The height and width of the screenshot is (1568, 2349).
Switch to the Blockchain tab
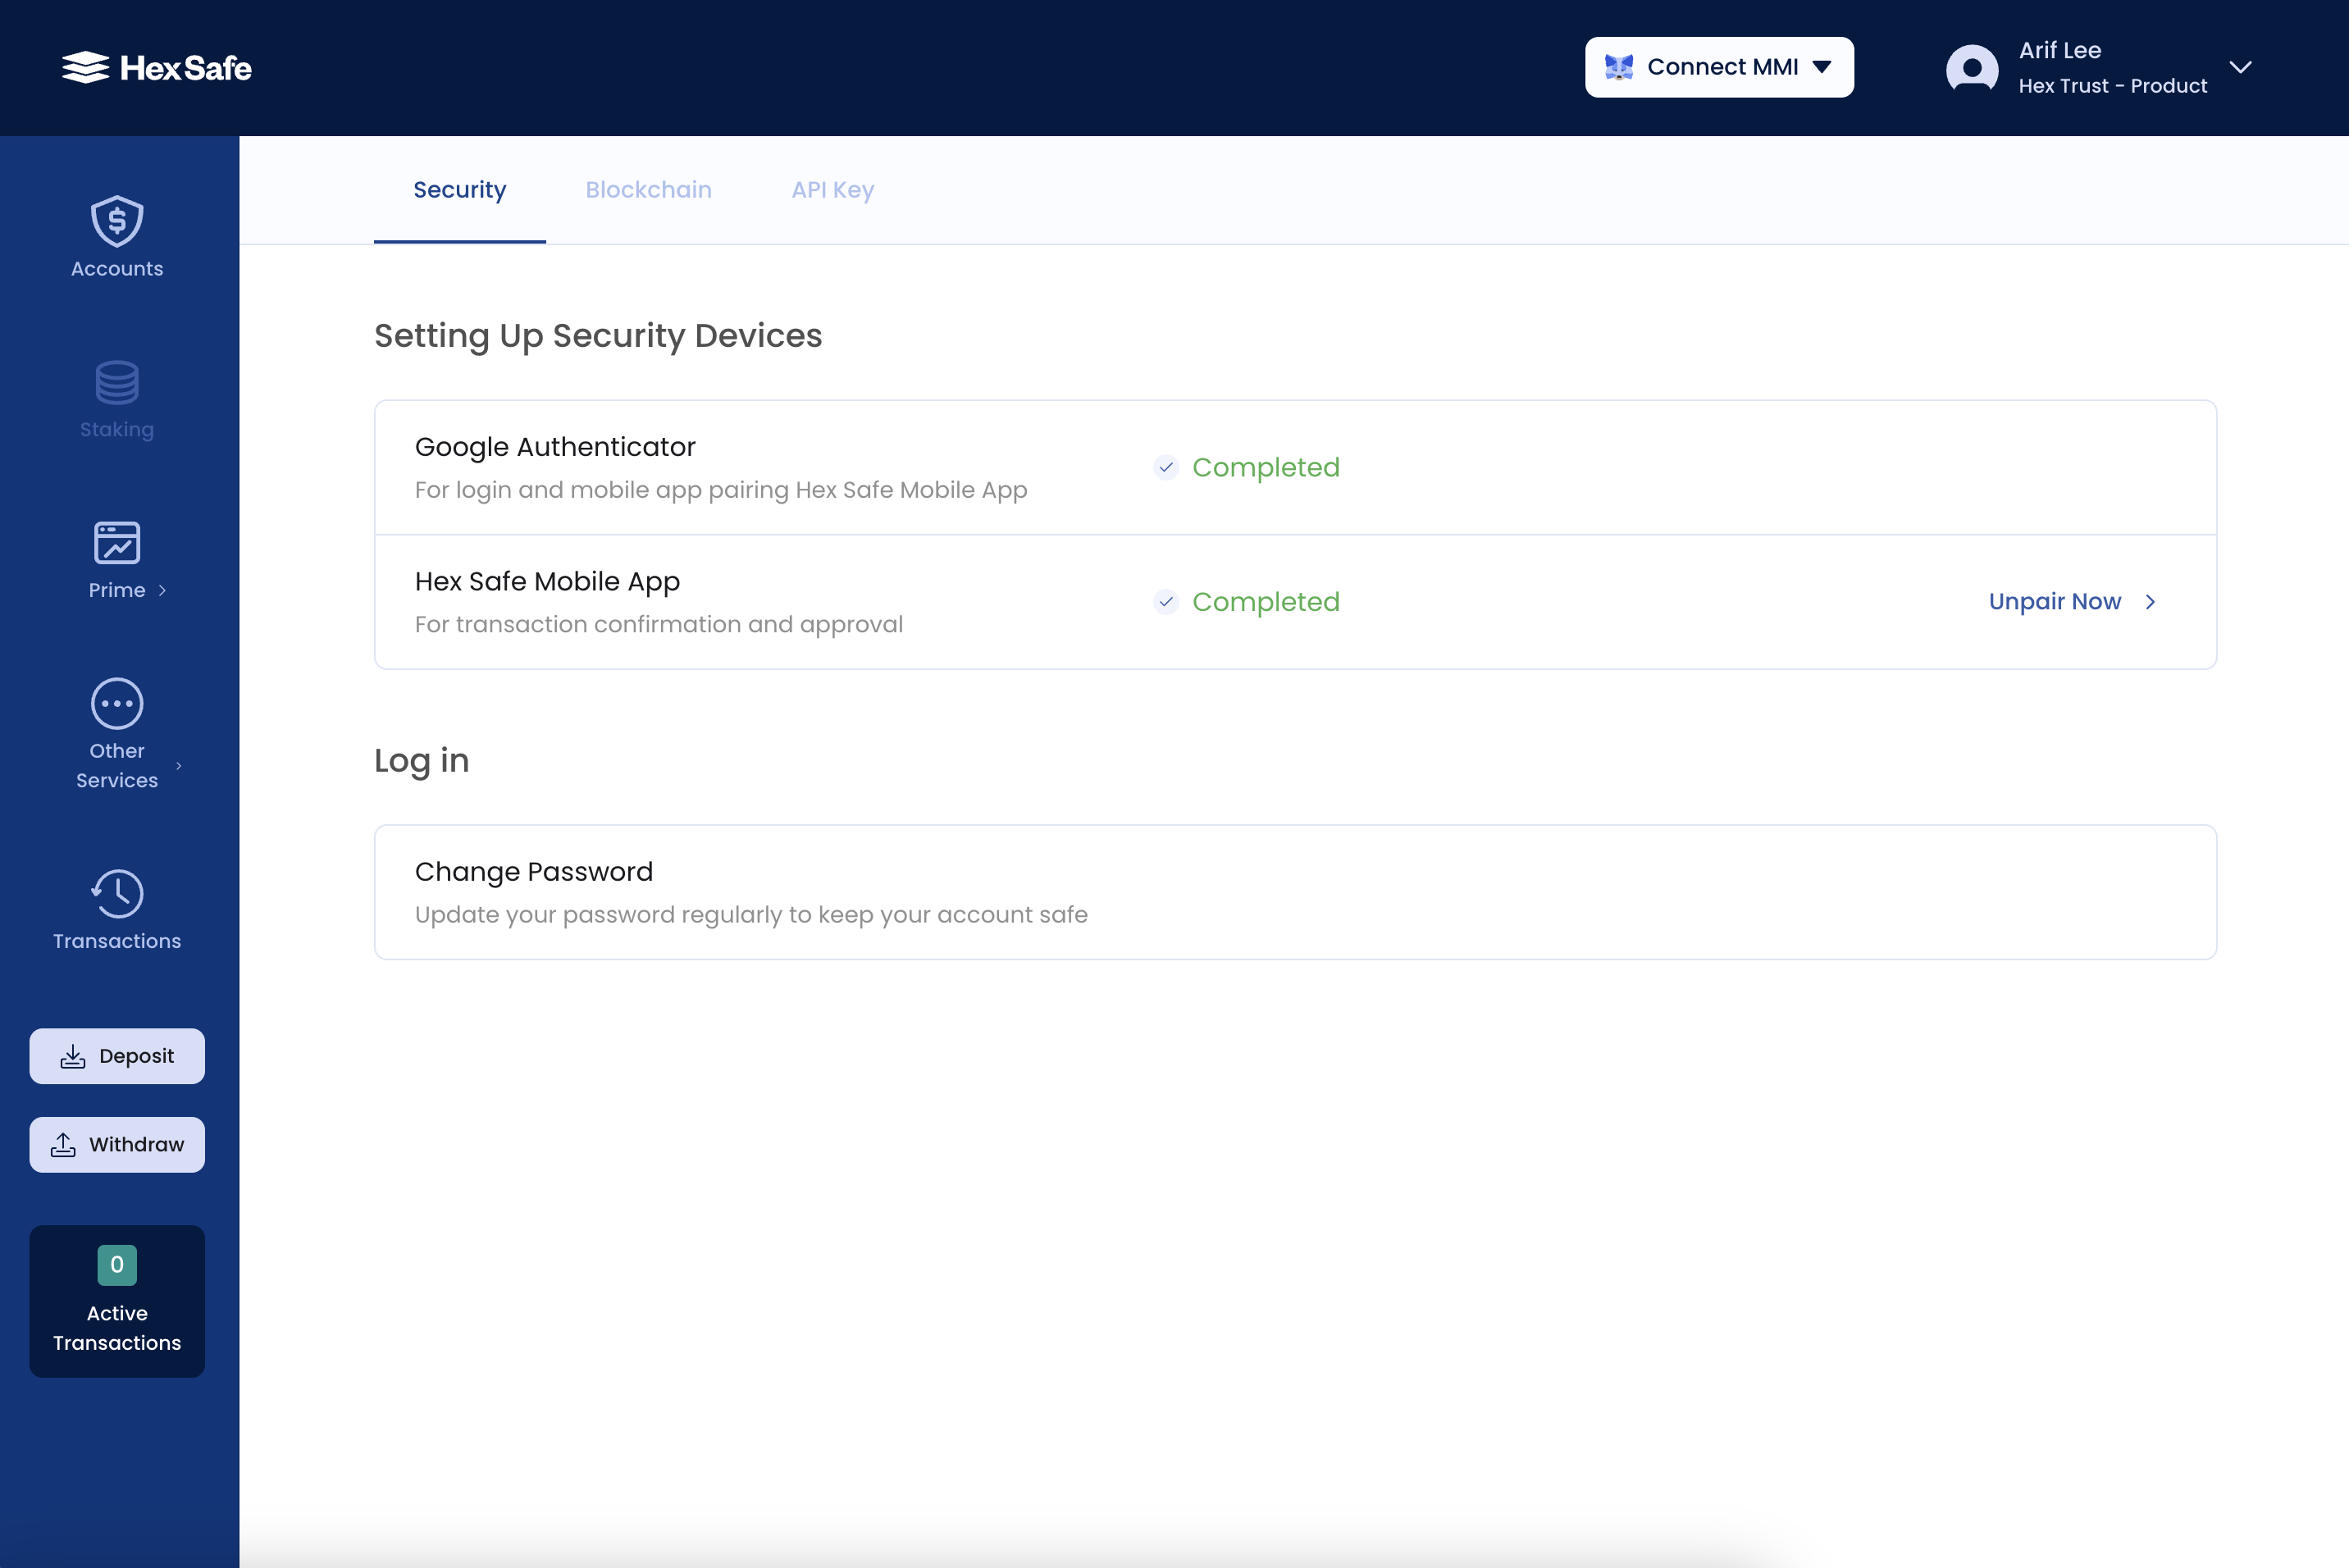(x=649, y=190)
